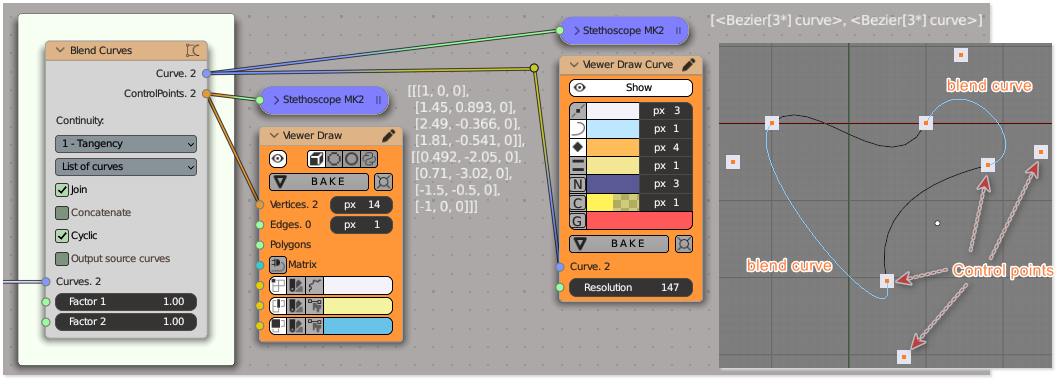Click the center-view icon next to Viewer Draw BAKE
The image size is (1060, 380).
[x=383, y=182]
